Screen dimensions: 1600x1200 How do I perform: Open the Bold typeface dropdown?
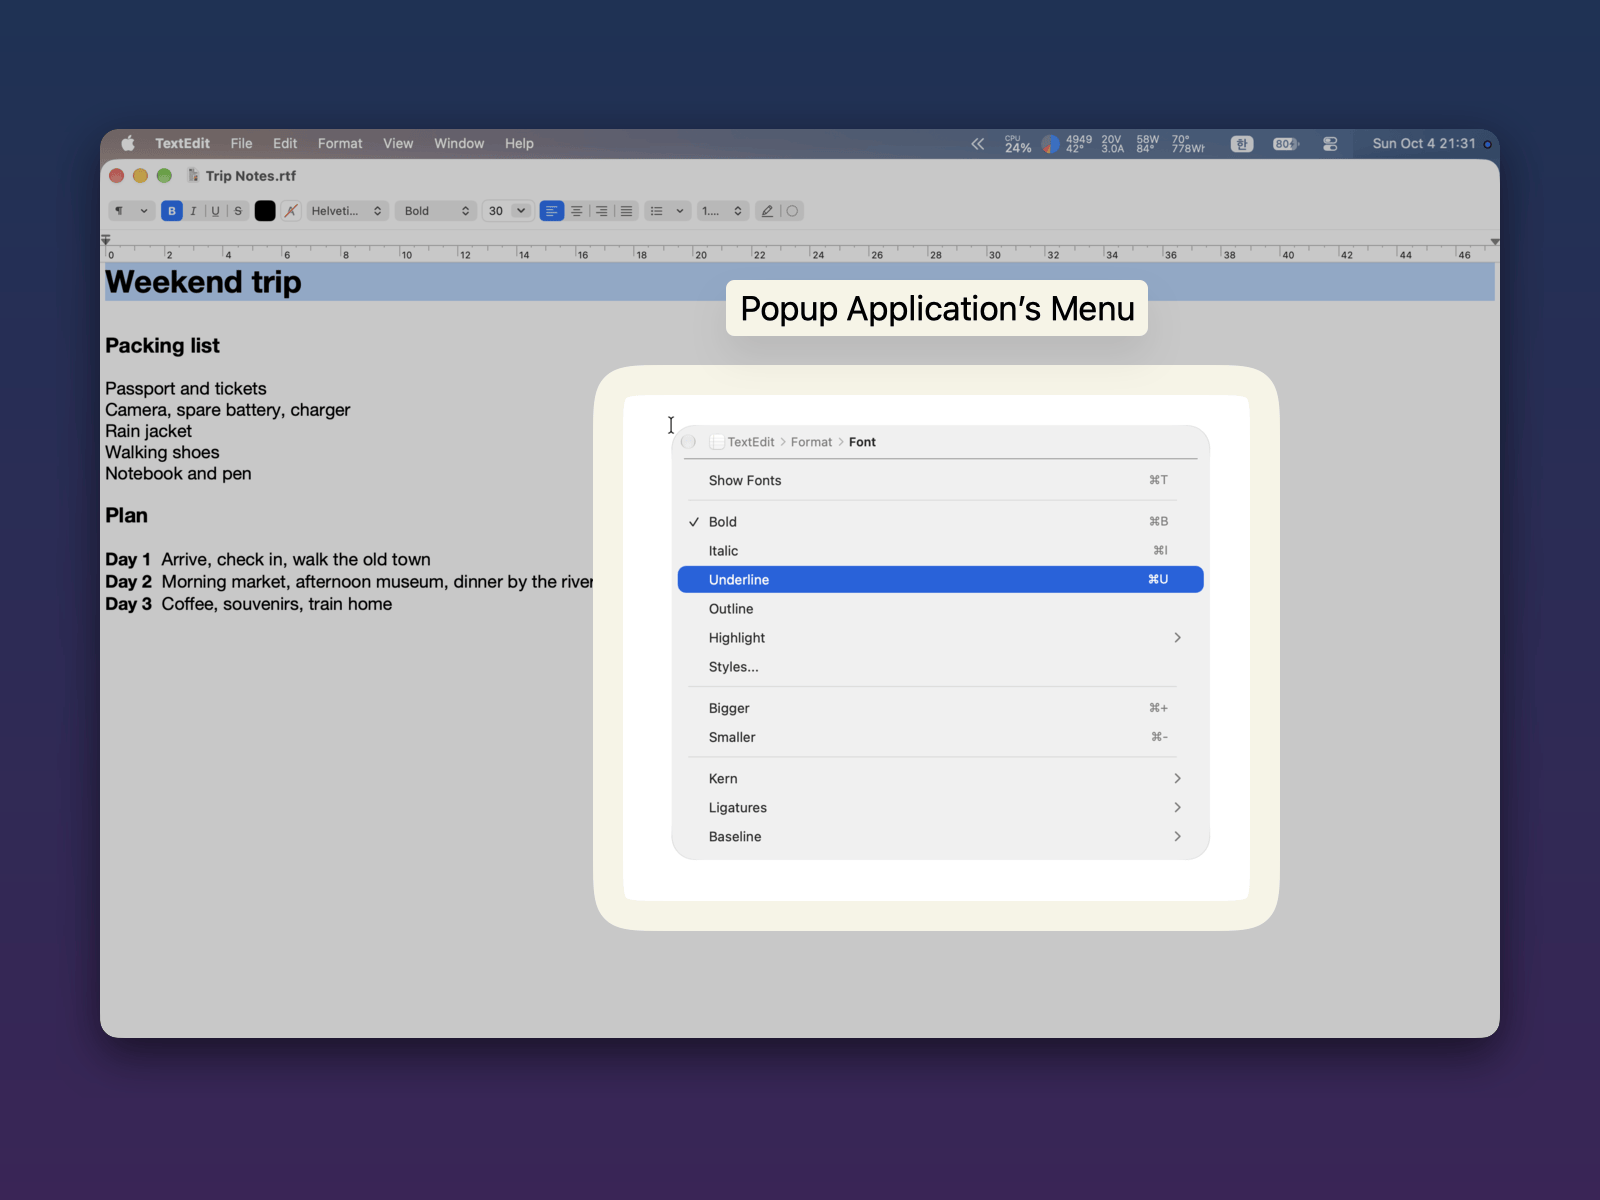point(436,211)
